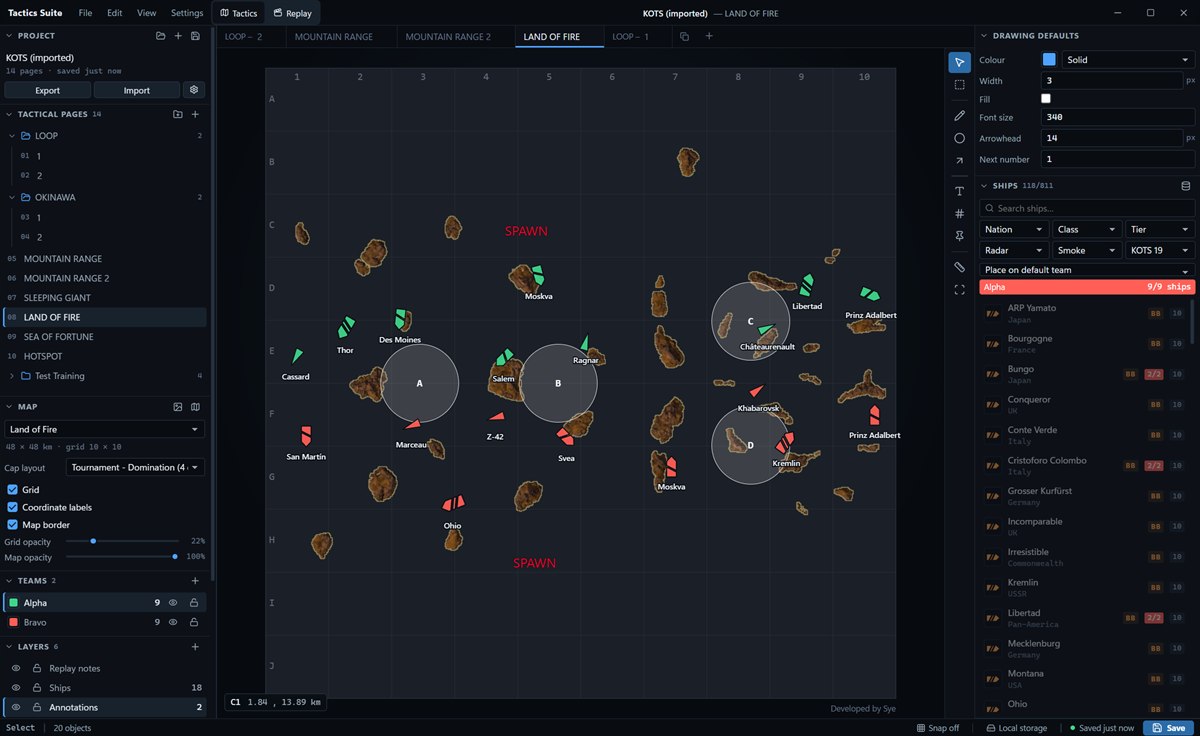
Task: Open the Tier filter dropdown
Action: pyautogui.click(x=1160, y=229)
